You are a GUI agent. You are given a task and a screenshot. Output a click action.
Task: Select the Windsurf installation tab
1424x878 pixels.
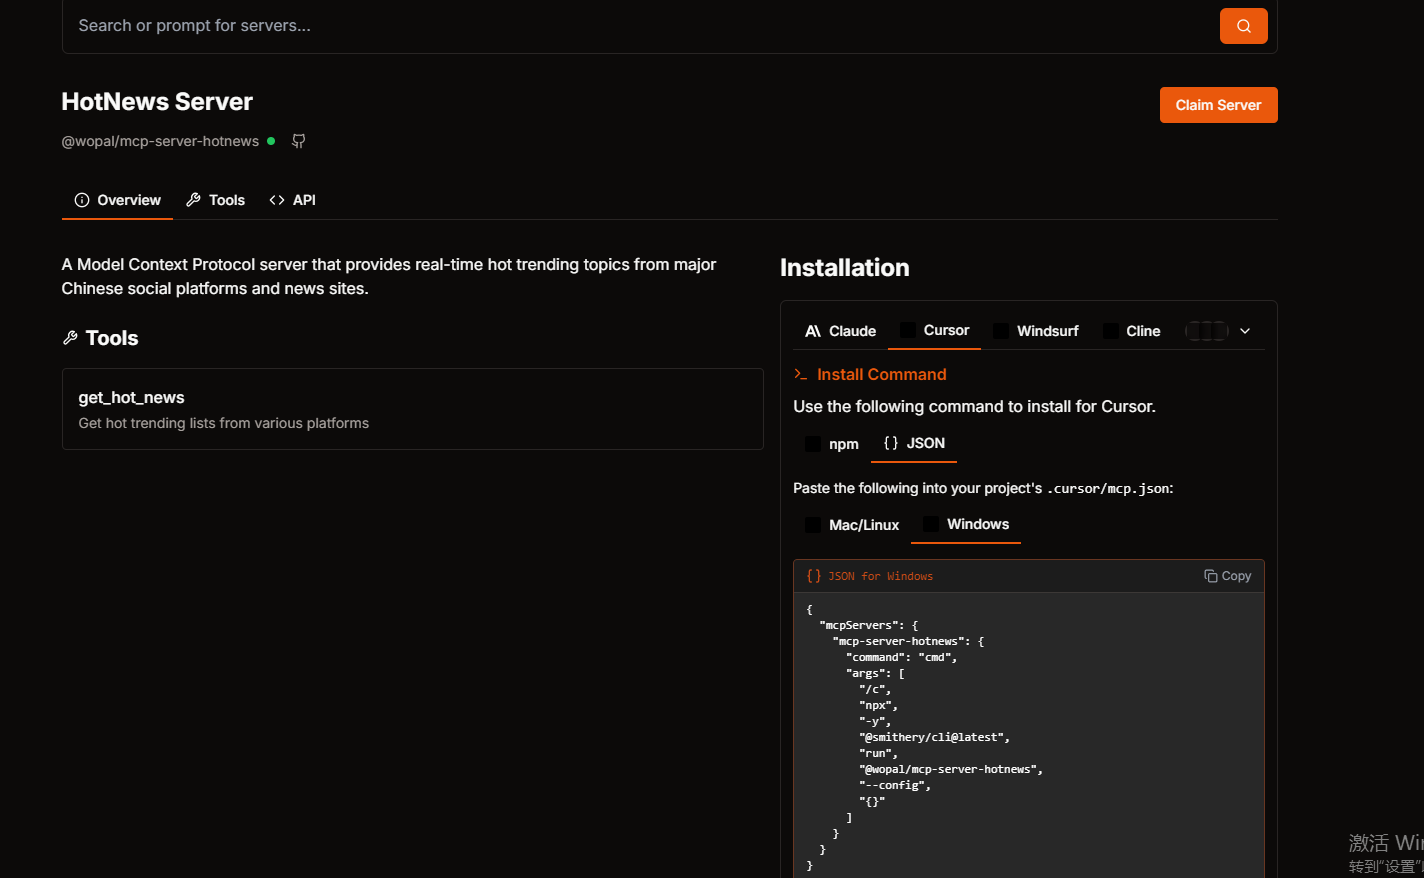point(1036,331)
